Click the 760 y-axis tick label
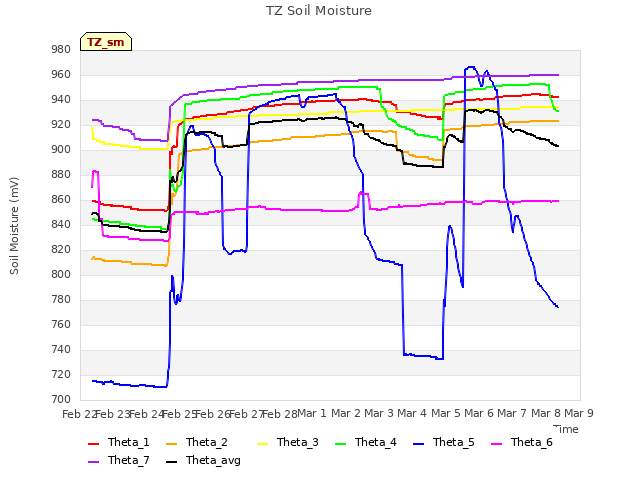Image resolution: width=640 pixels, height=480 pixels. [x=61, y=325]
